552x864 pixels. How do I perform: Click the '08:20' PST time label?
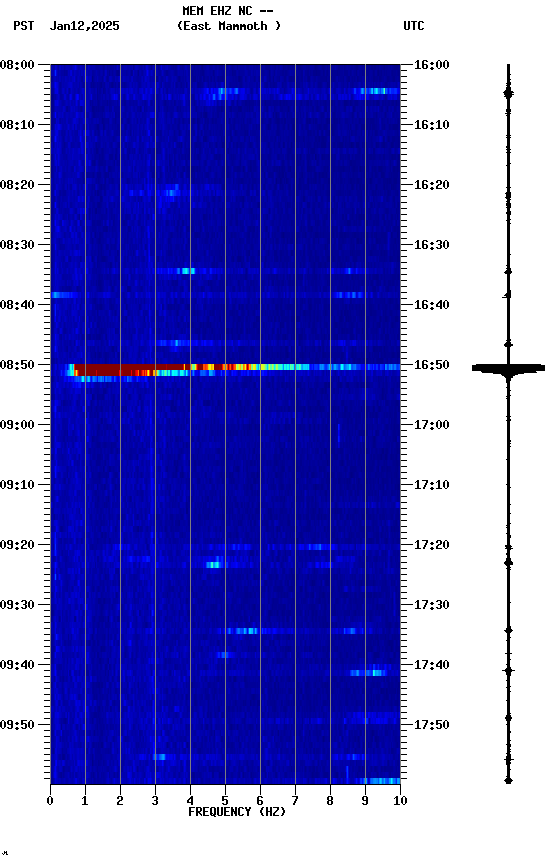17,185
